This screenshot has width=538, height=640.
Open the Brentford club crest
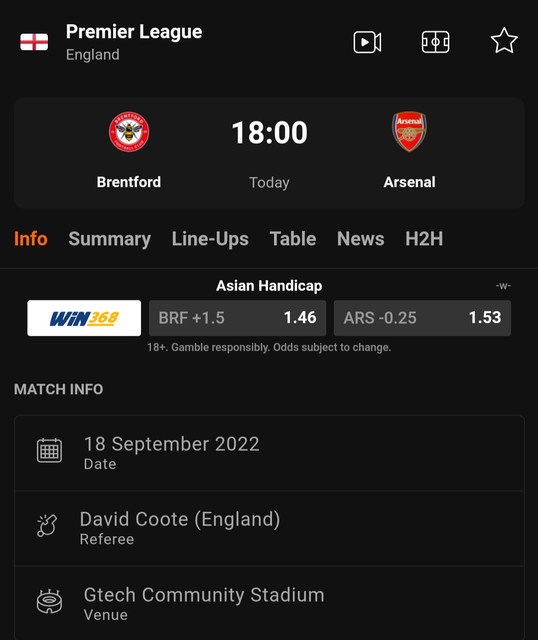pos(129,132)
